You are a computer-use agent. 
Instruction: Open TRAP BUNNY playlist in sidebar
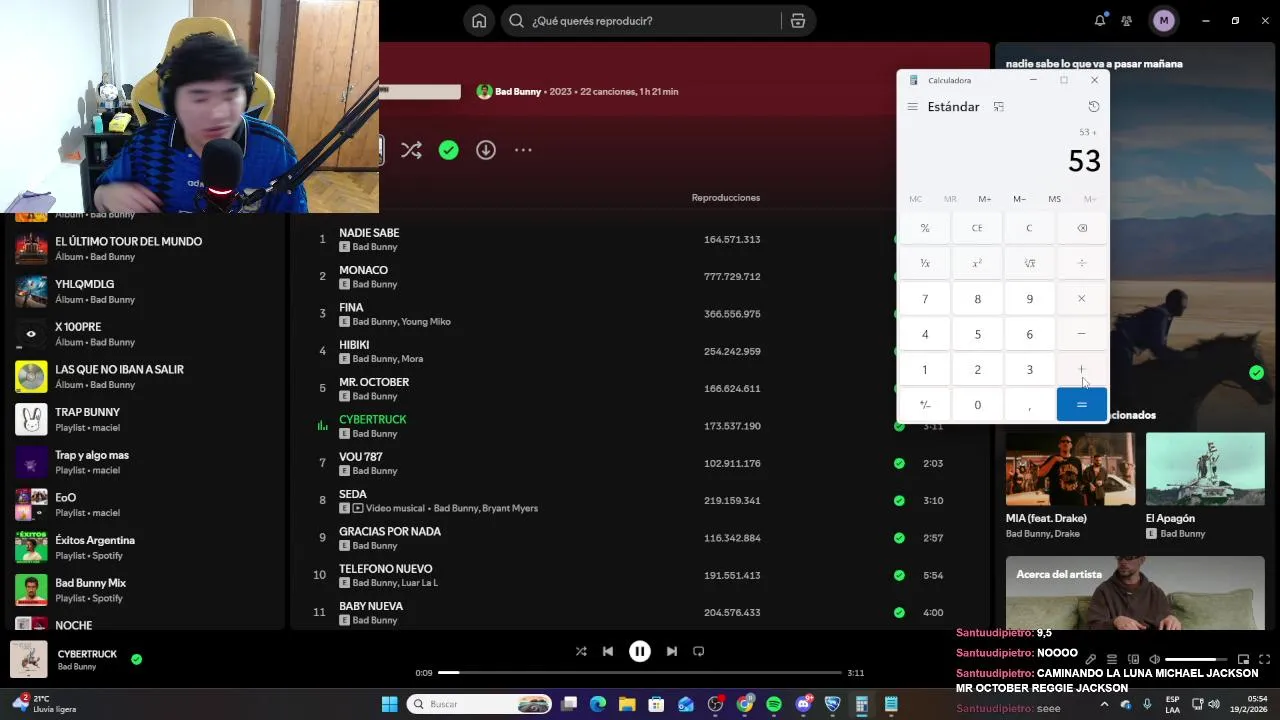pos(145,419)
